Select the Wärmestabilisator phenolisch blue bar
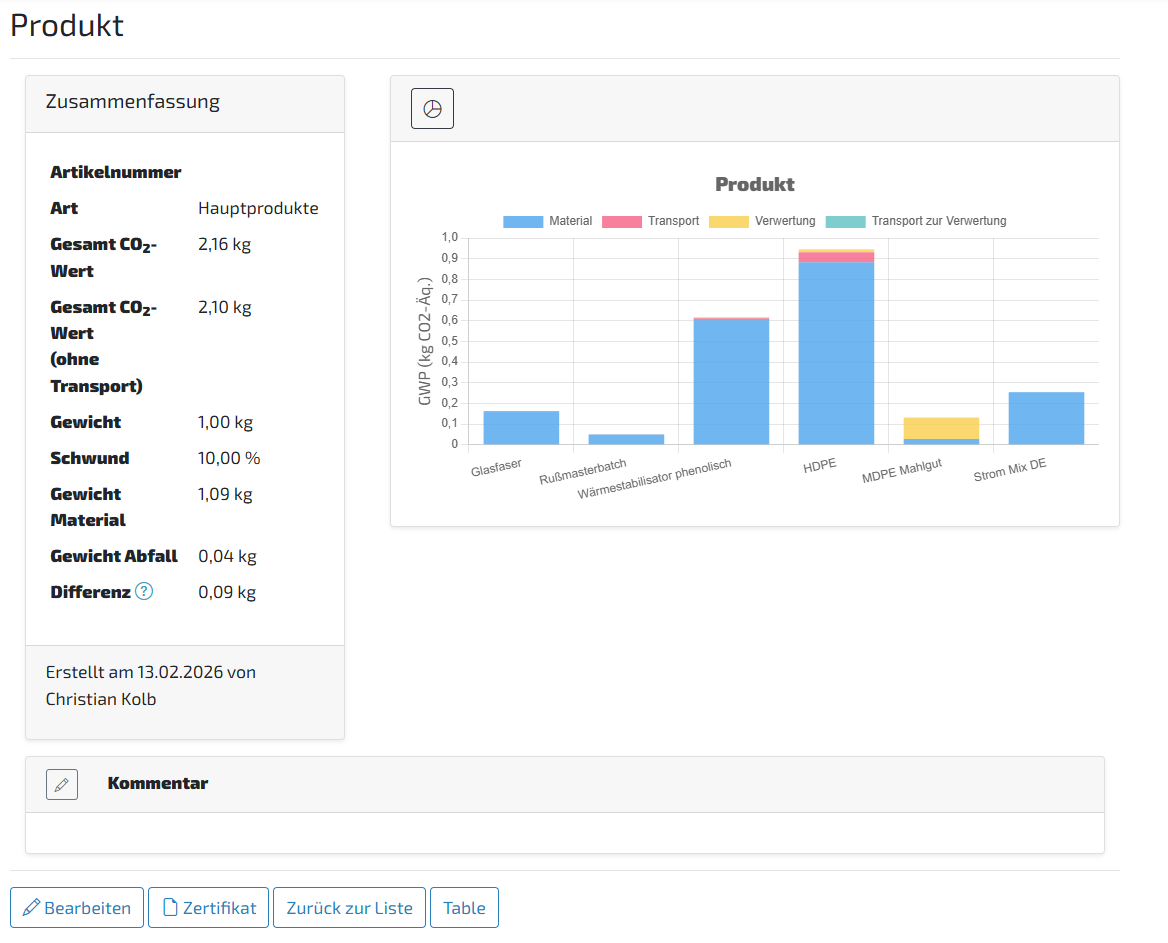 (731, 382)
